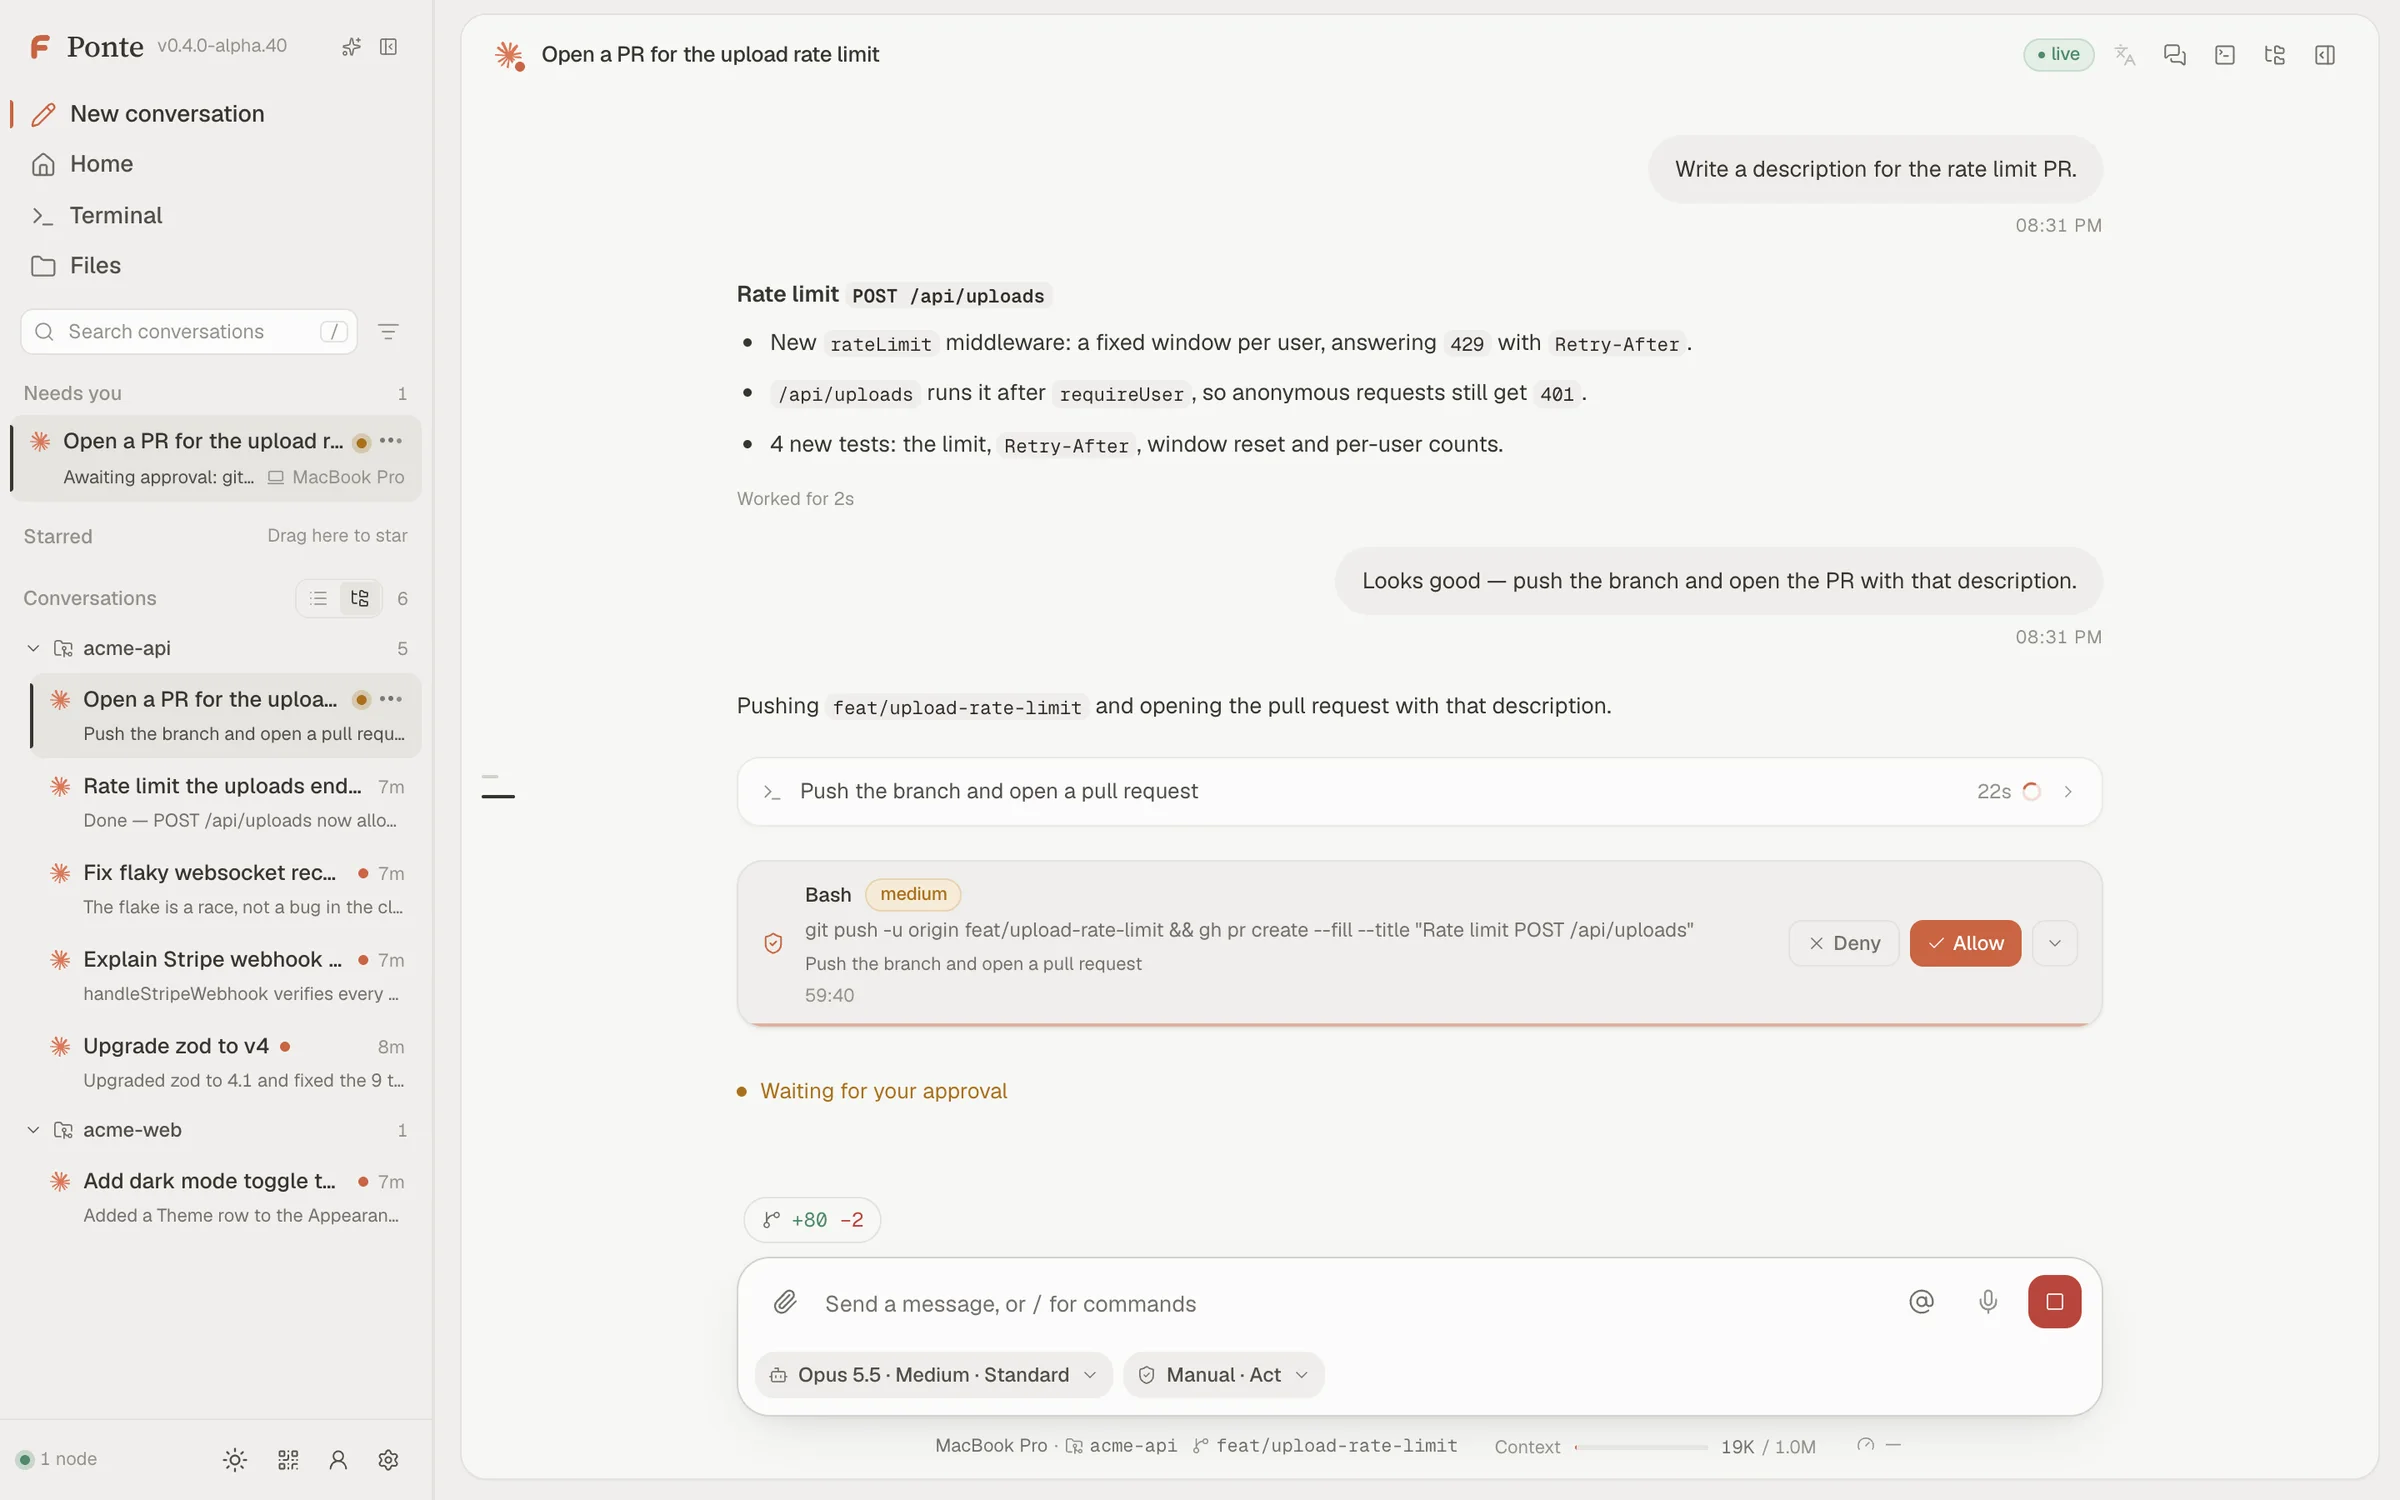Open the tree view icon in the header
Viewport: 2400px width, 1500px height.
click(x=2275, y=55)
